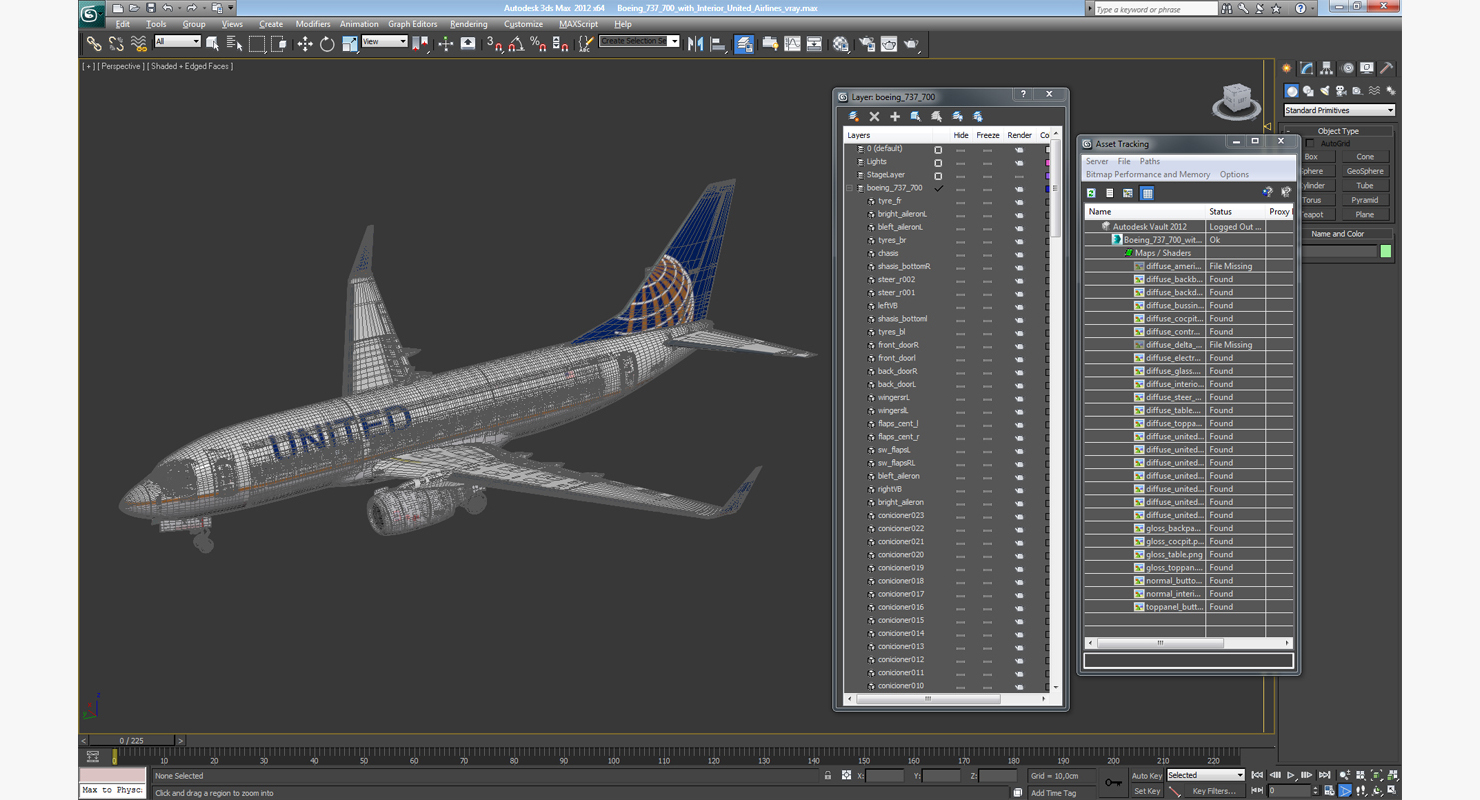This screenshot has height=800, width=1480.
Task: Collapse the Name and Color rollout
Action: pyautogui.click(x=1338, y=234)
